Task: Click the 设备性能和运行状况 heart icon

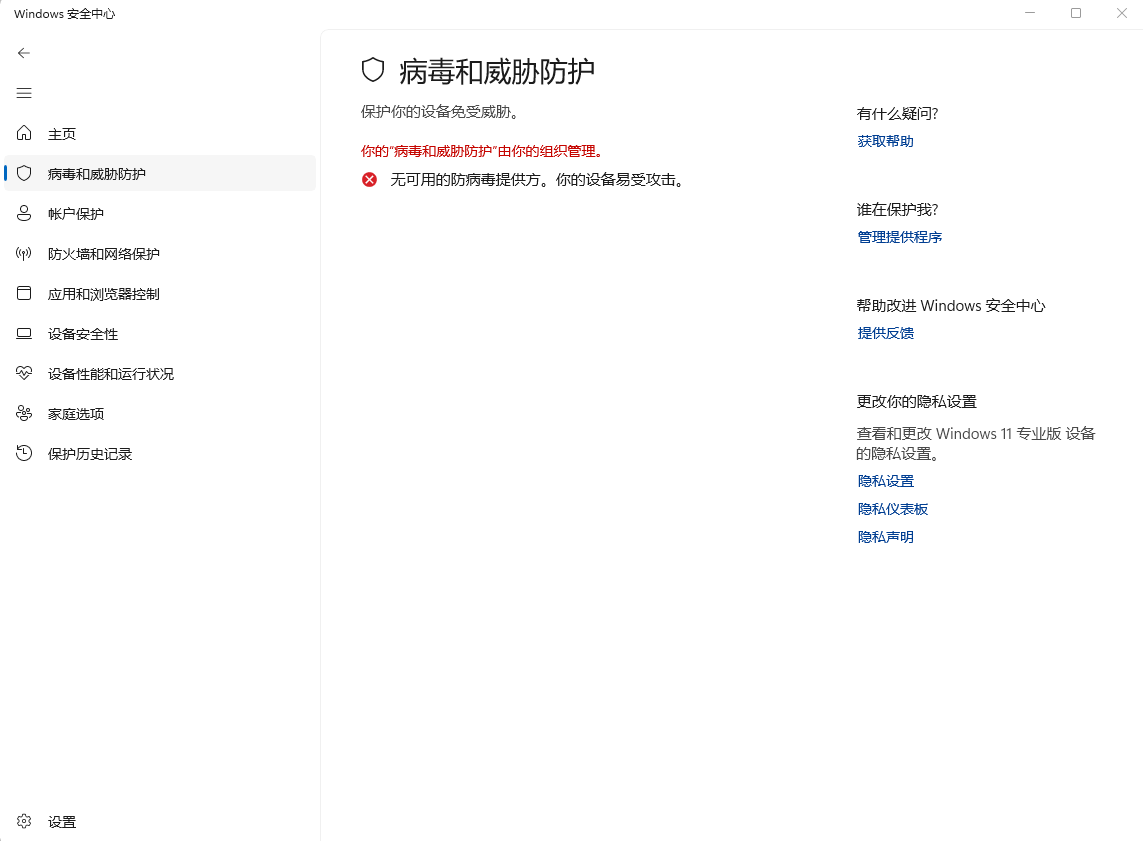Action: (24, 373)
